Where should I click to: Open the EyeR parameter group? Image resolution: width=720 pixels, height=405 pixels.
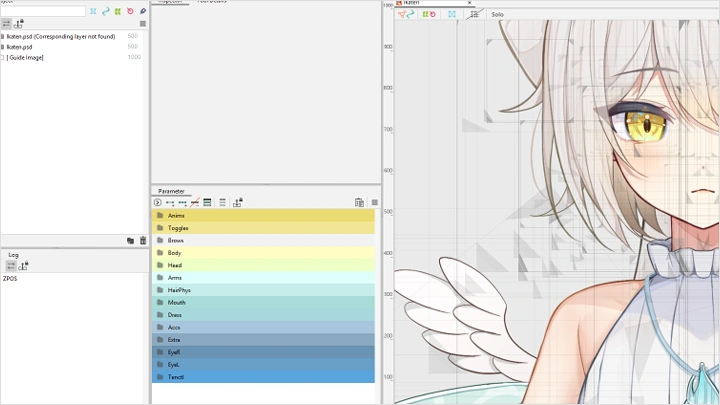tap(263, 352)
